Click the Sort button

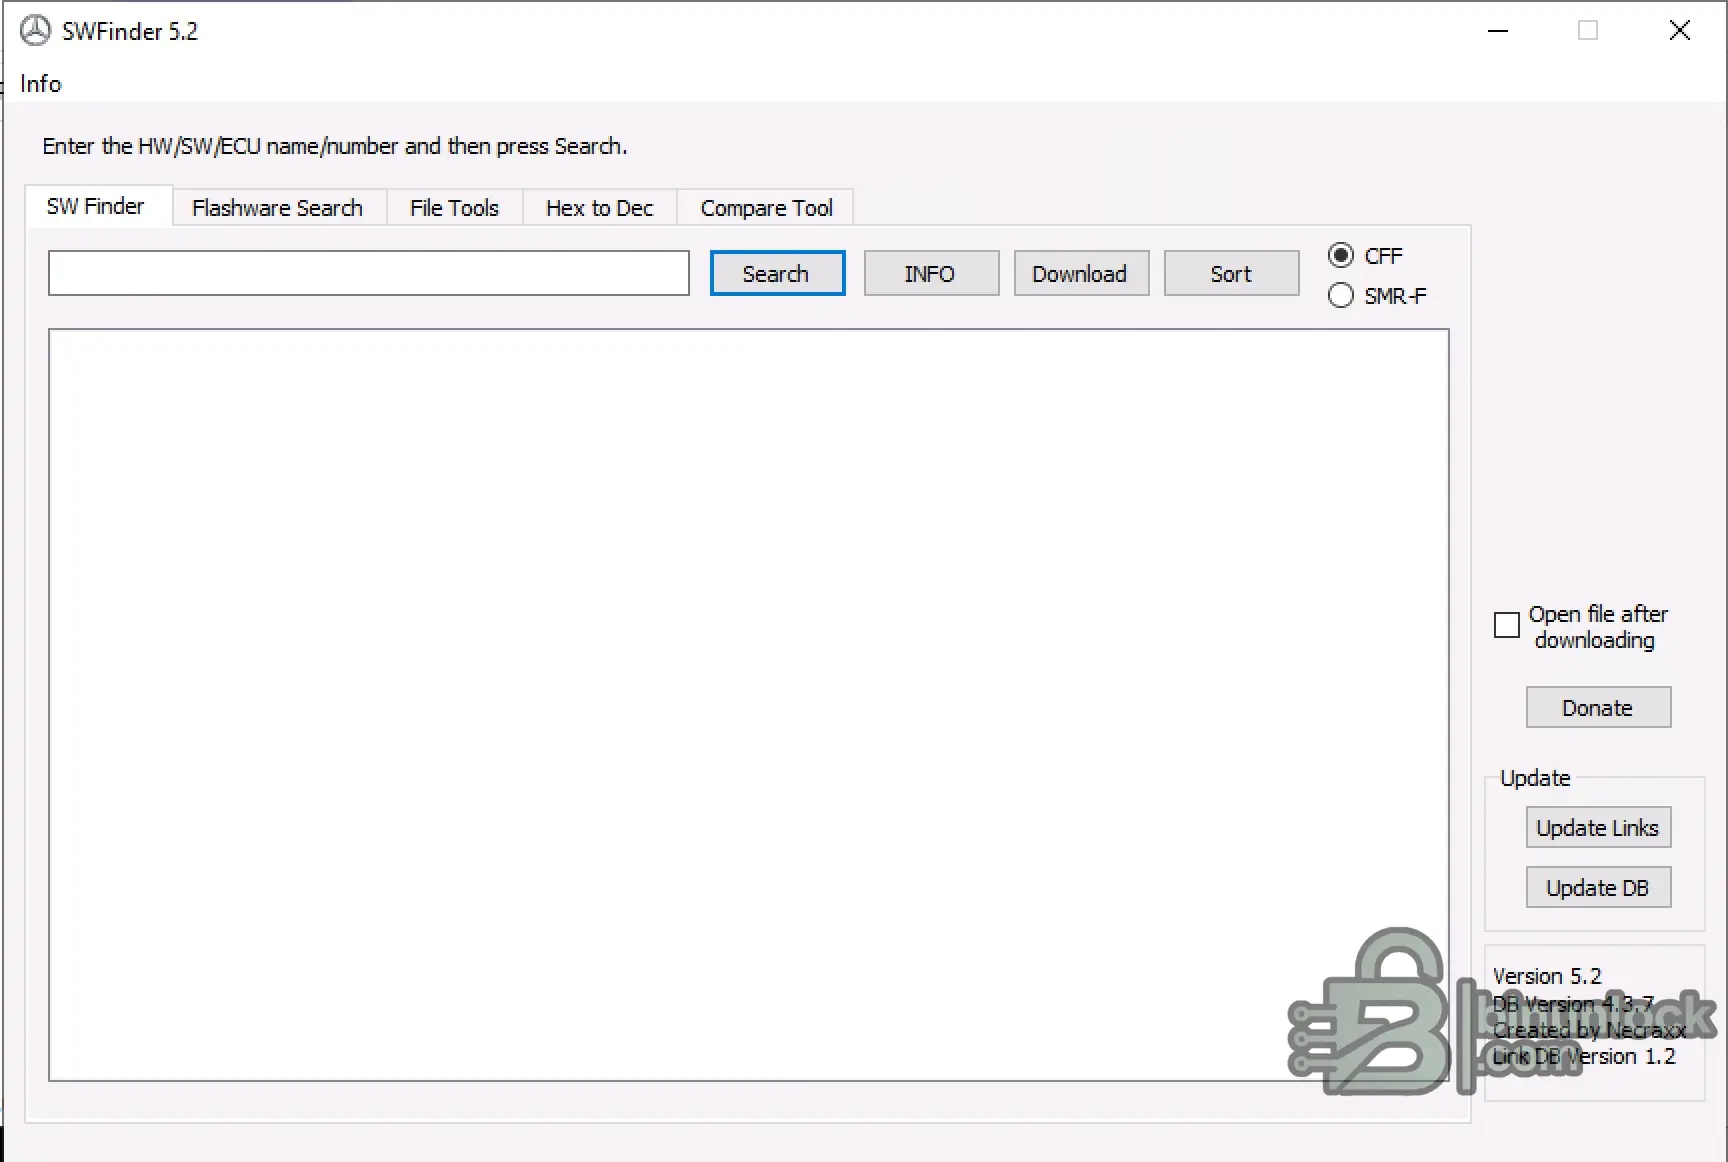[x=1231, y=273]
